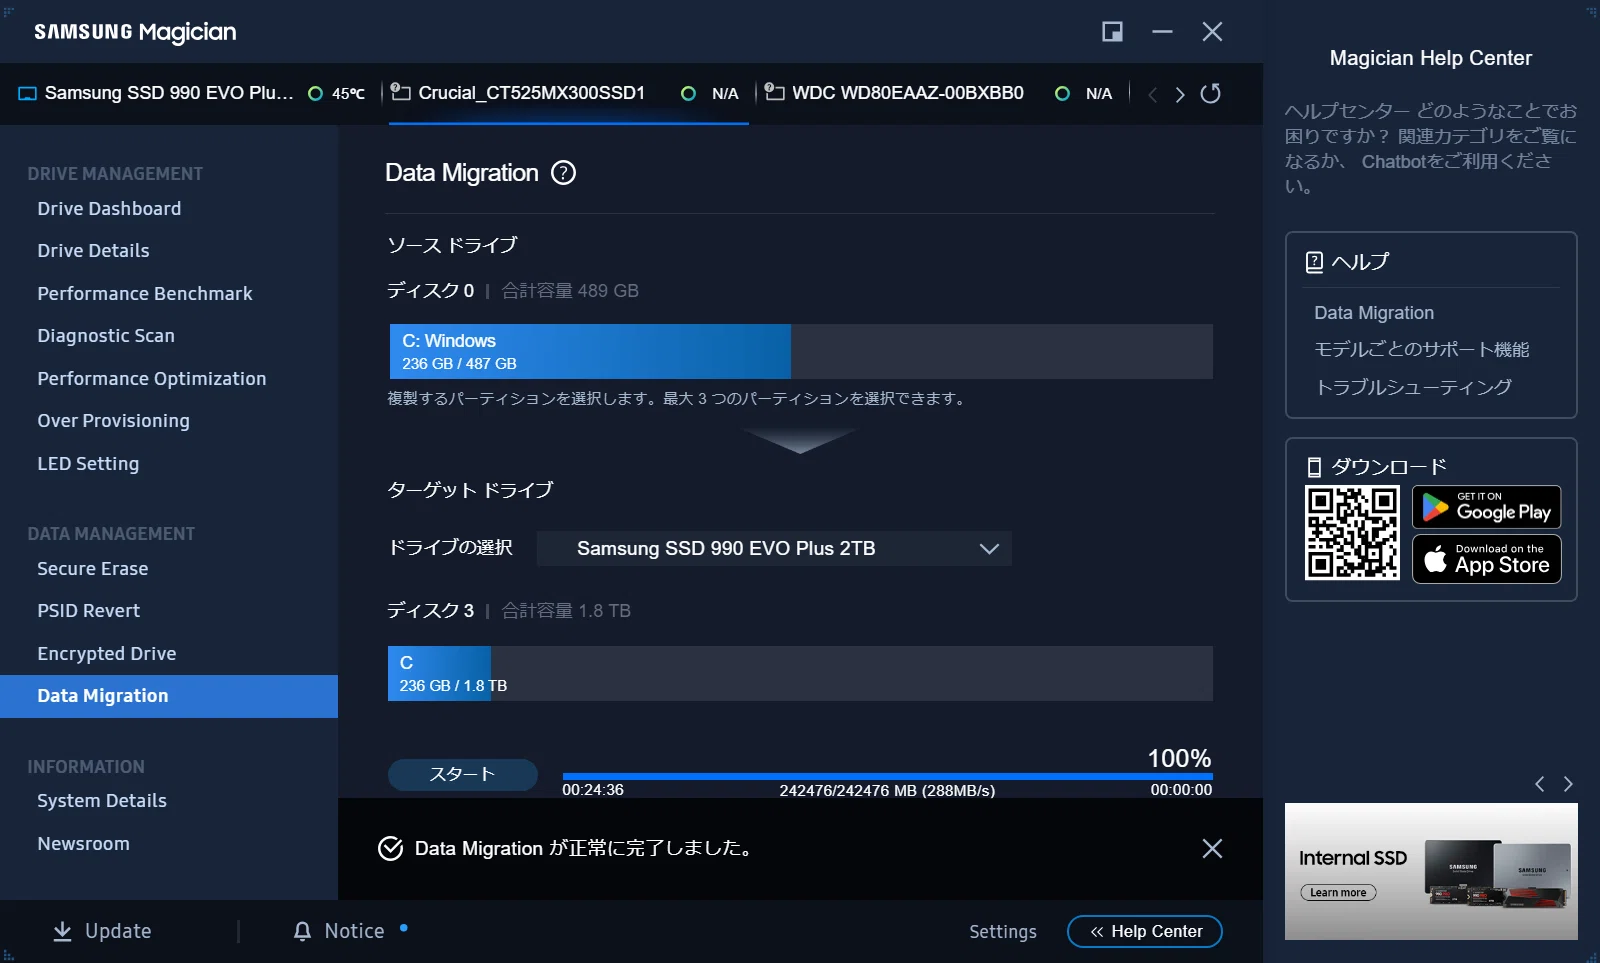Open Performance Benchmark page
1600x963 pixels.
[144, 294]
